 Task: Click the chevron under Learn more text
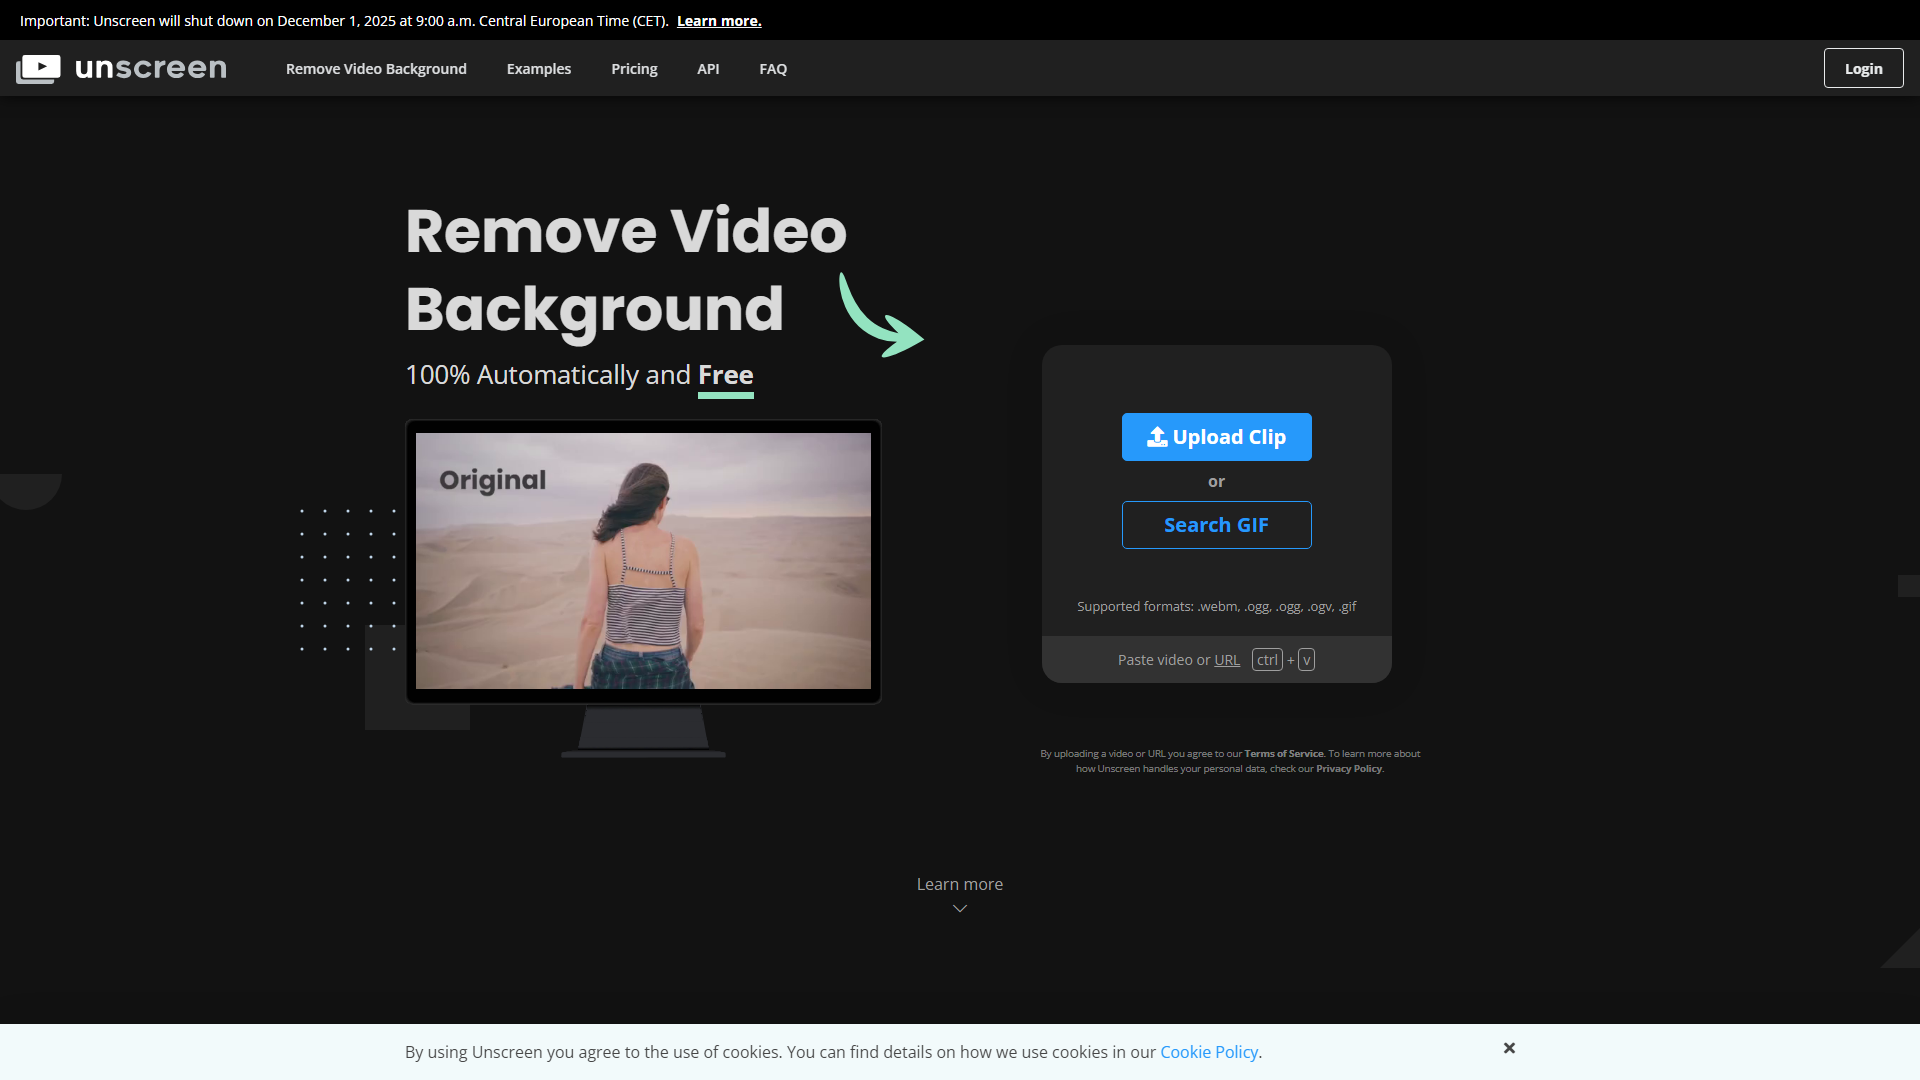pos(959,907)
